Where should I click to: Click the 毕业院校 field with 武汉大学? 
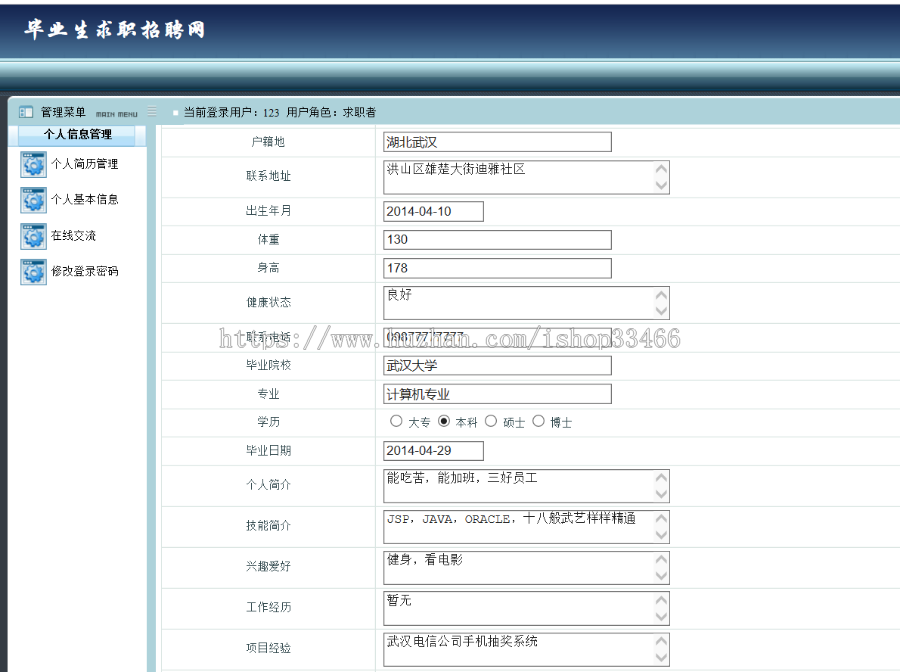pos(497,366)
